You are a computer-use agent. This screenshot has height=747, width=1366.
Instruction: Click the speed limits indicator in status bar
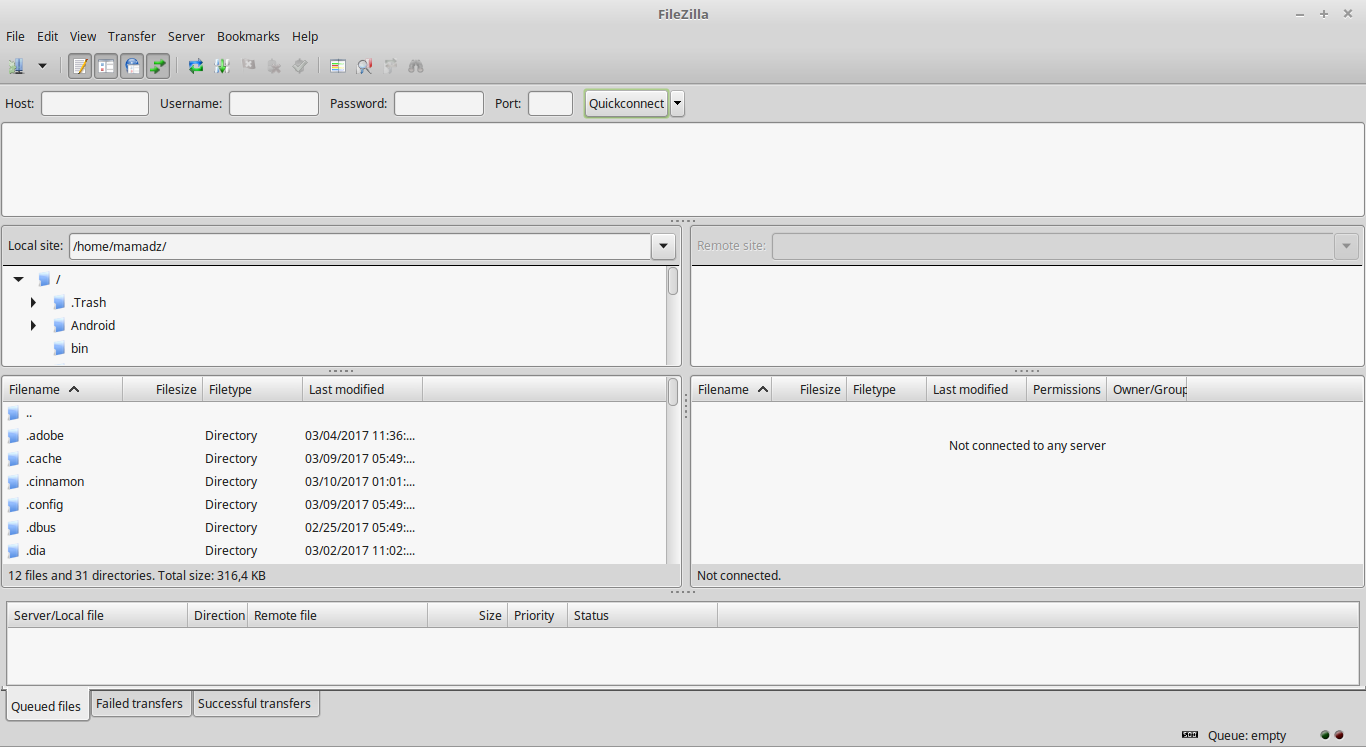(x=1190, y=735)
